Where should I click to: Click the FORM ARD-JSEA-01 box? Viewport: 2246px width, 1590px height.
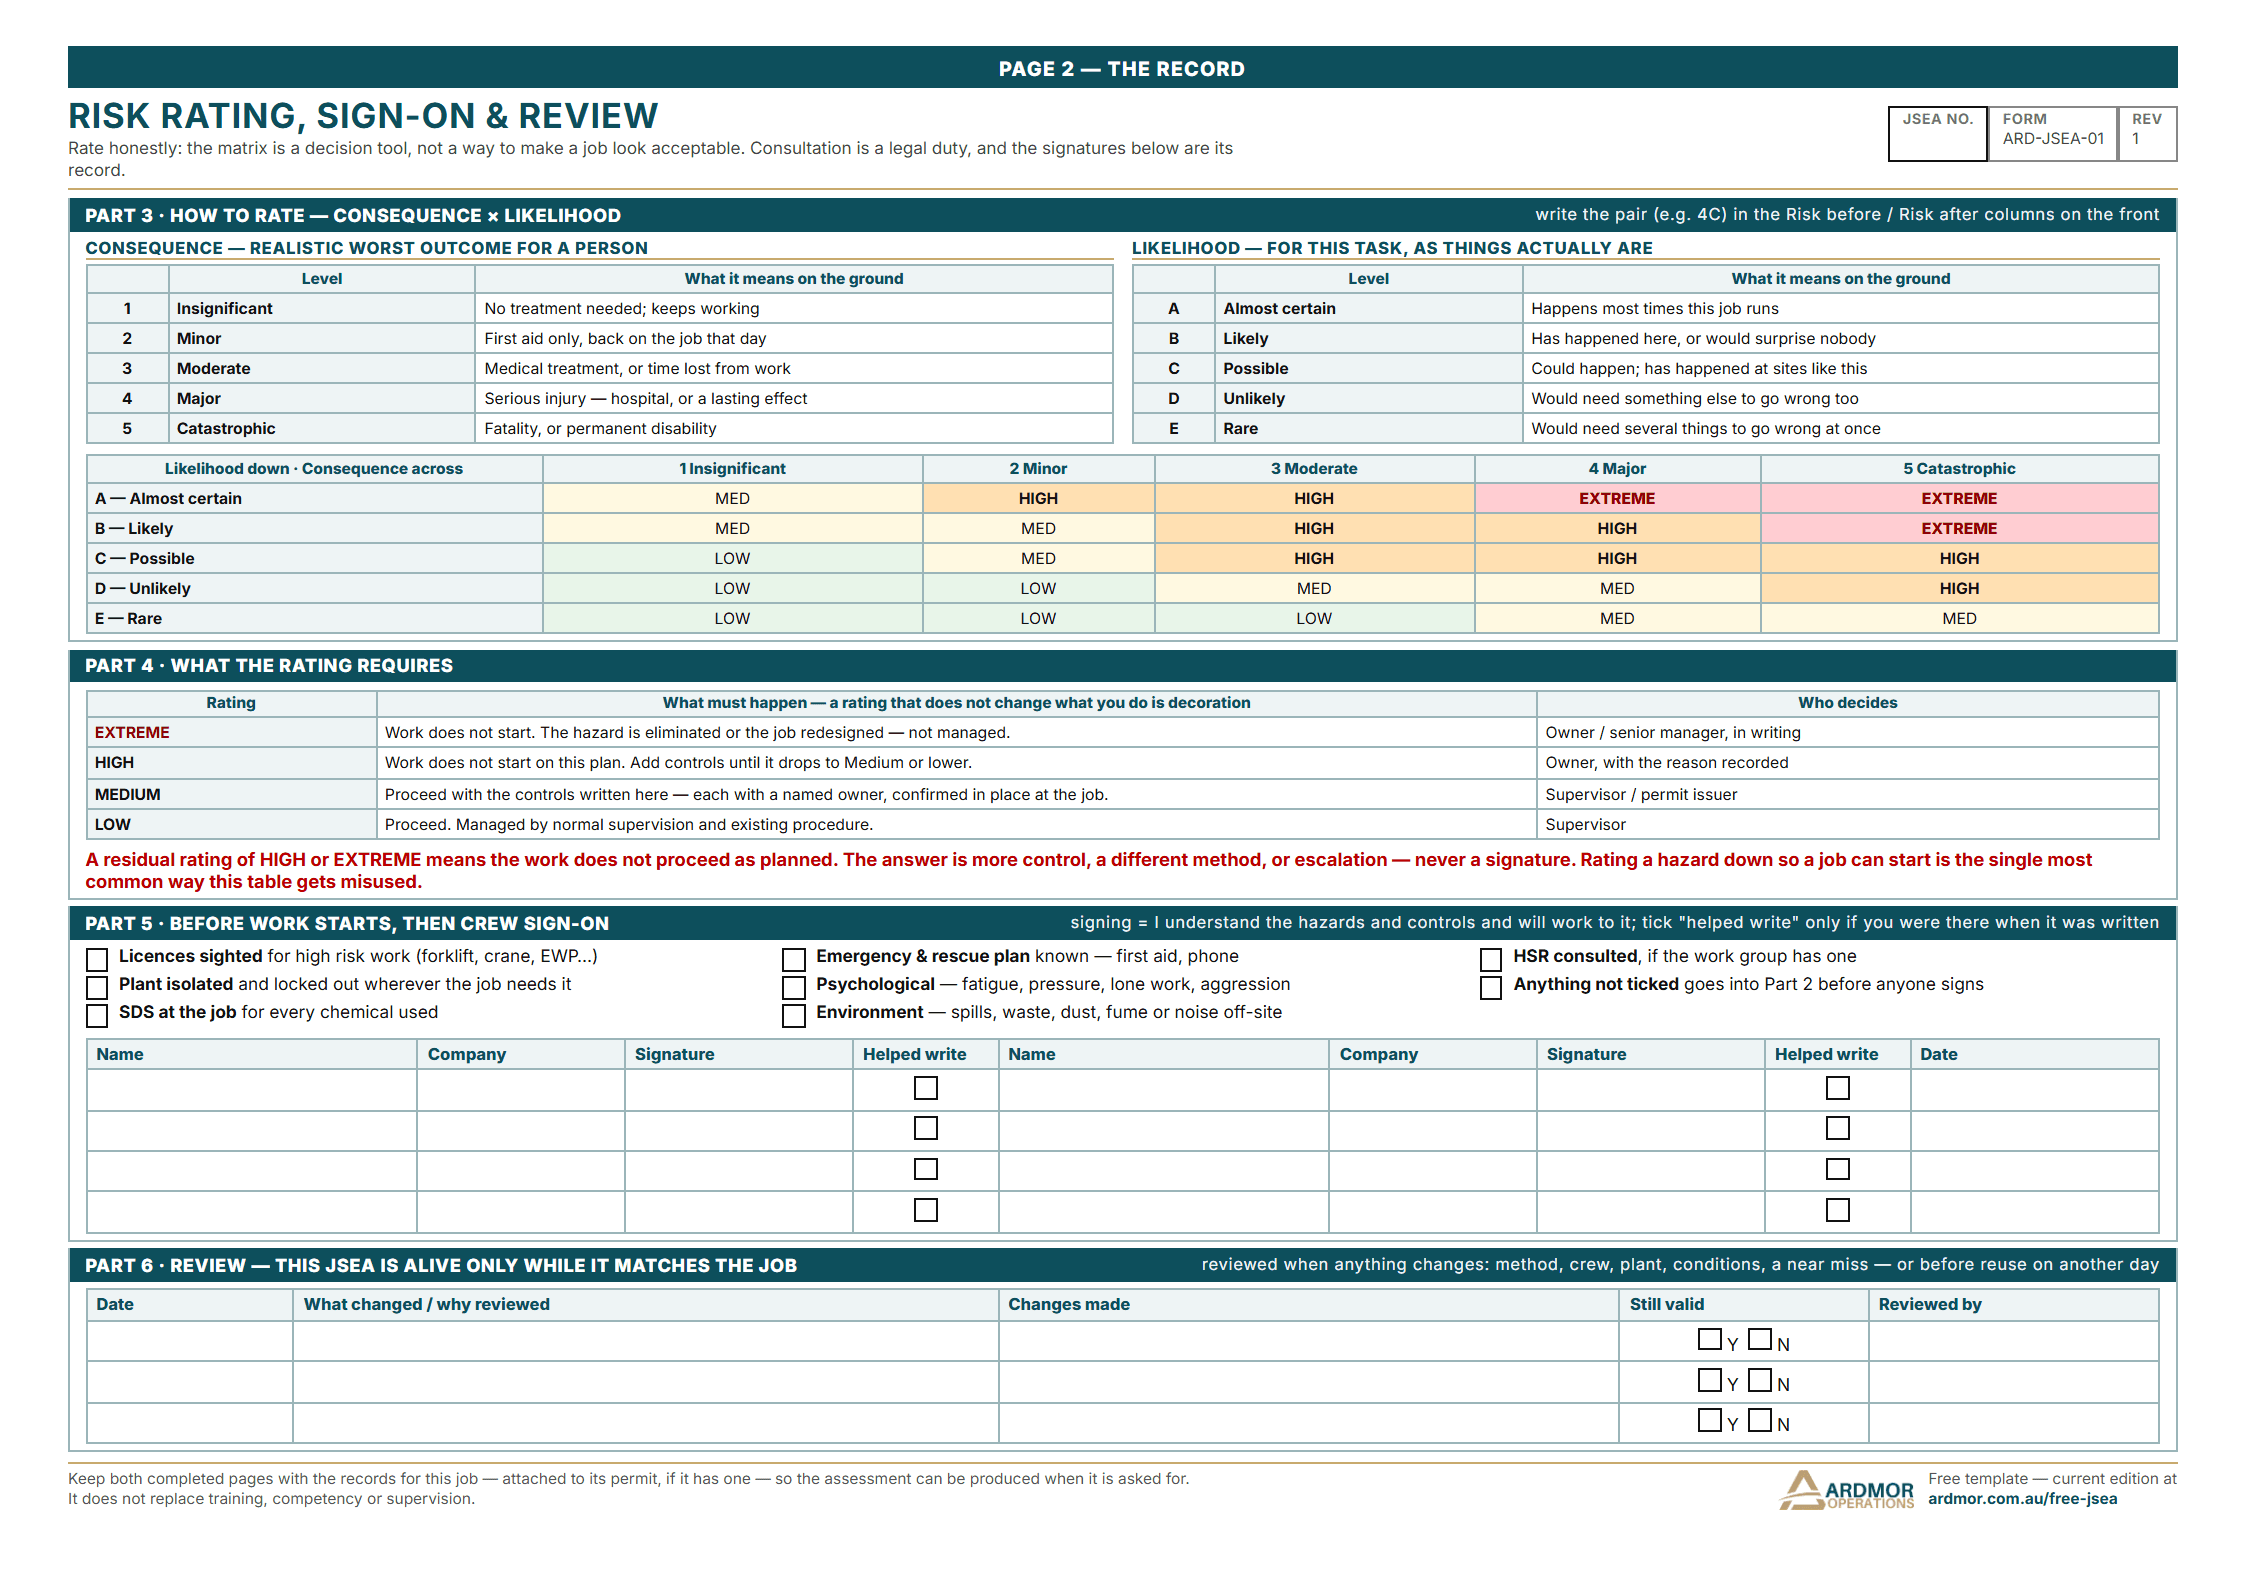tap(2052, 134)
